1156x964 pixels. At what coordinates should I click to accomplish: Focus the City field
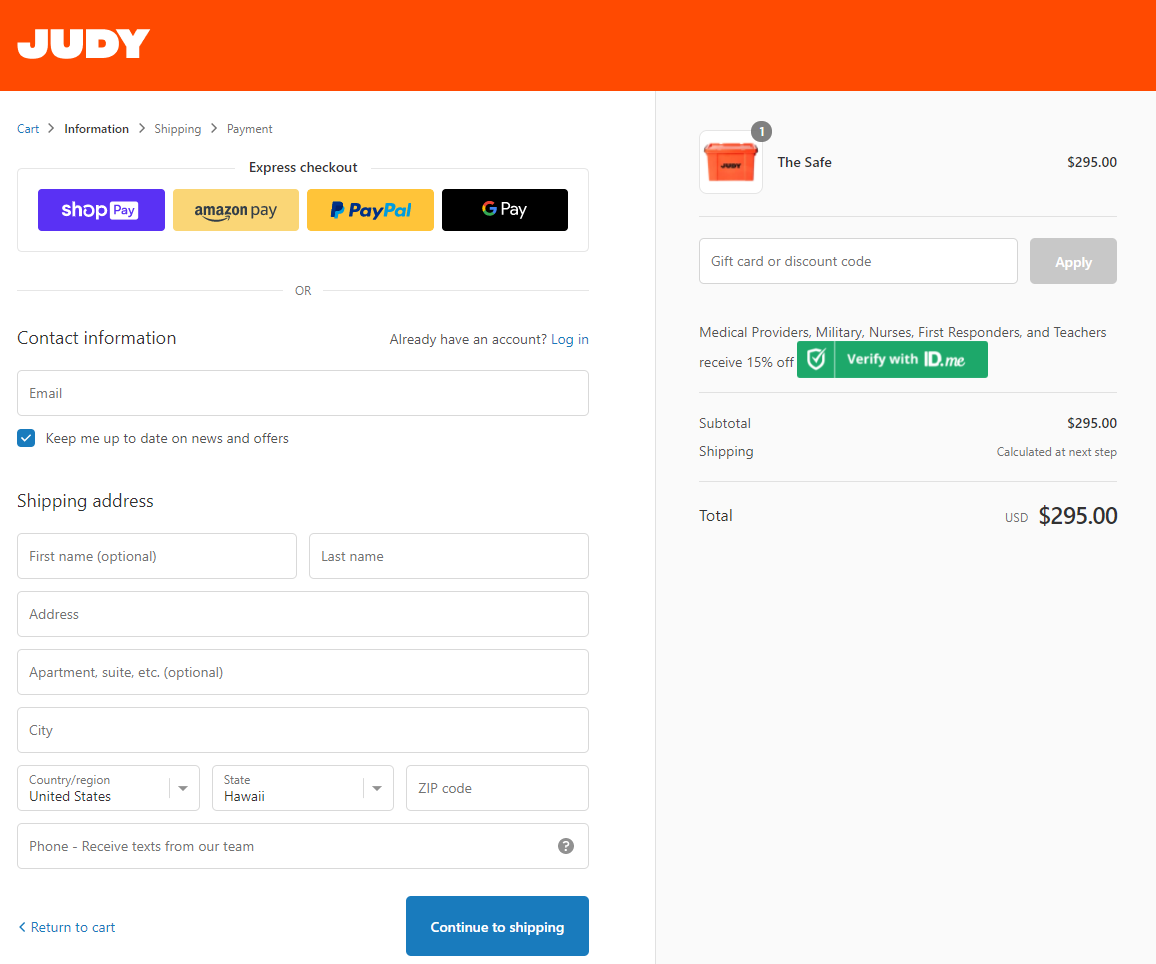tap(303, 730)
